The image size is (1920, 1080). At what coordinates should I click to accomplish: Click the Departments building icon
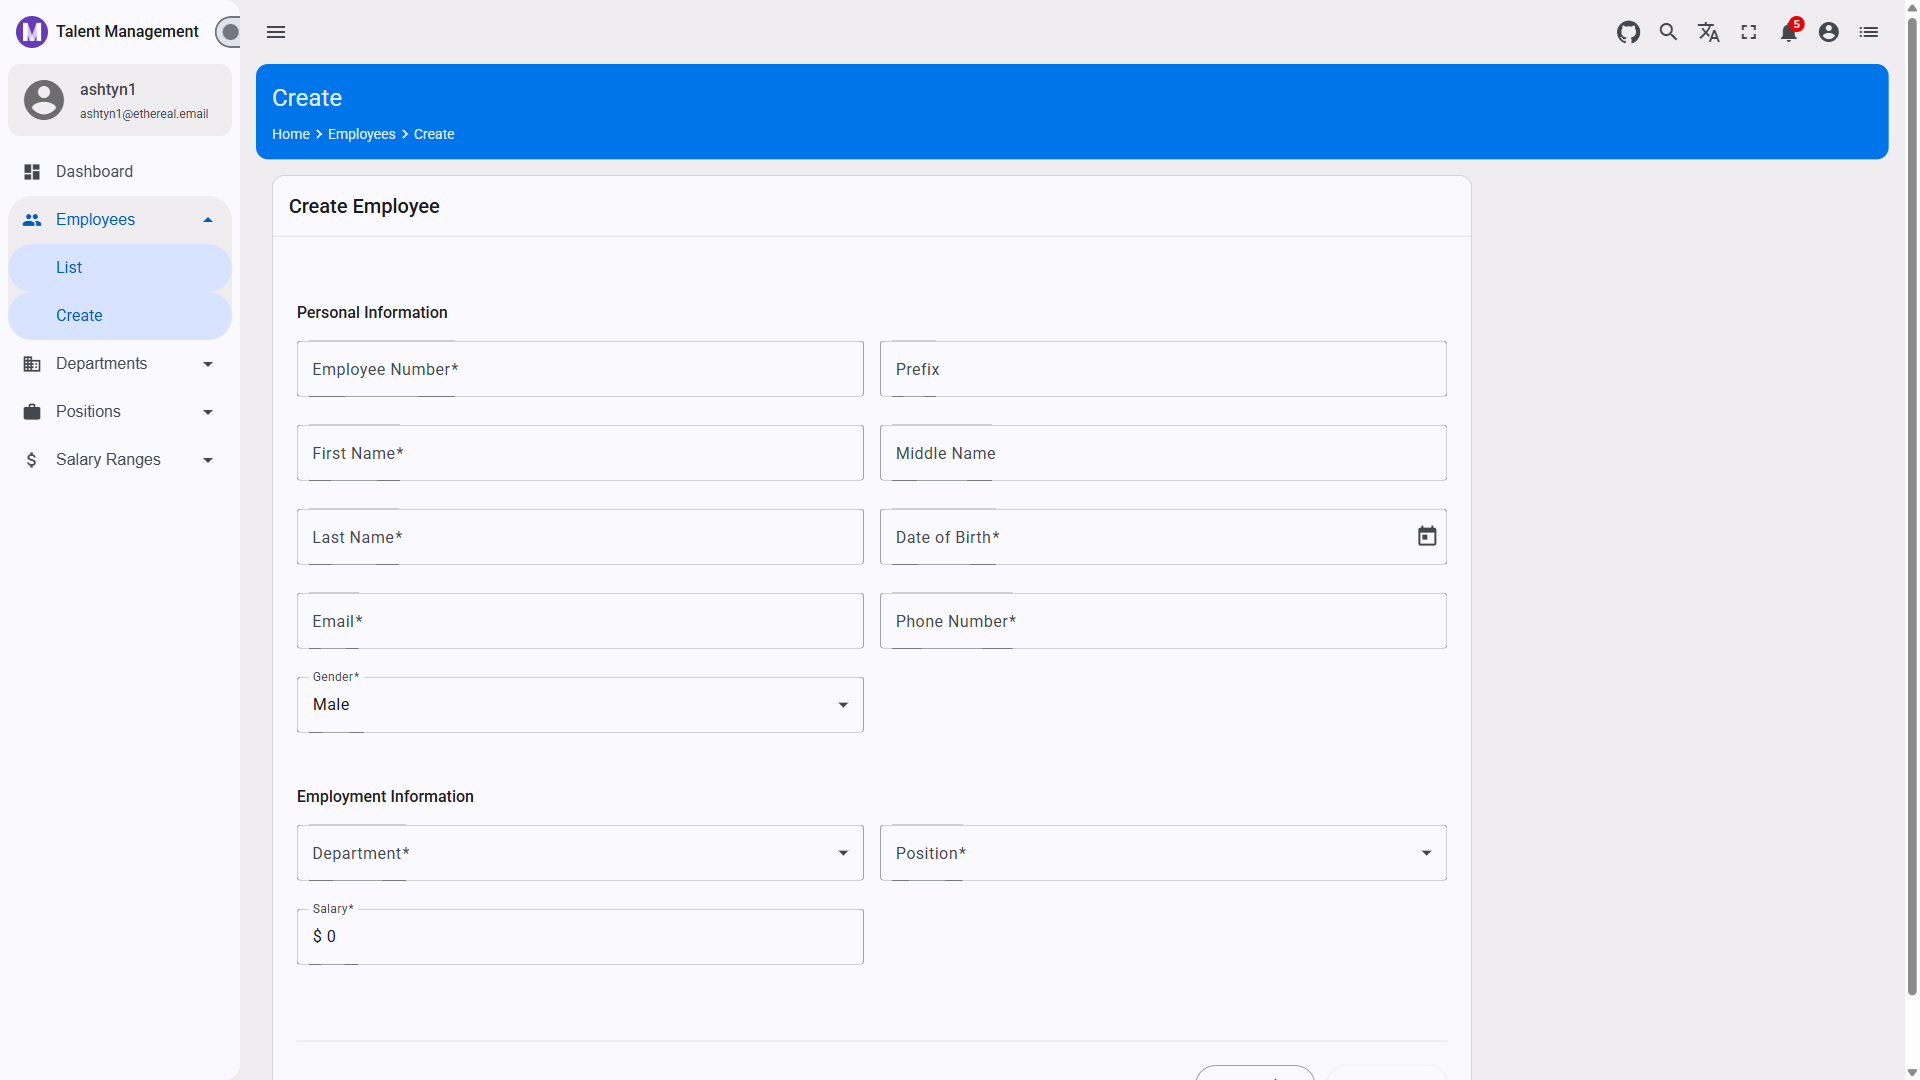(31, 363)
